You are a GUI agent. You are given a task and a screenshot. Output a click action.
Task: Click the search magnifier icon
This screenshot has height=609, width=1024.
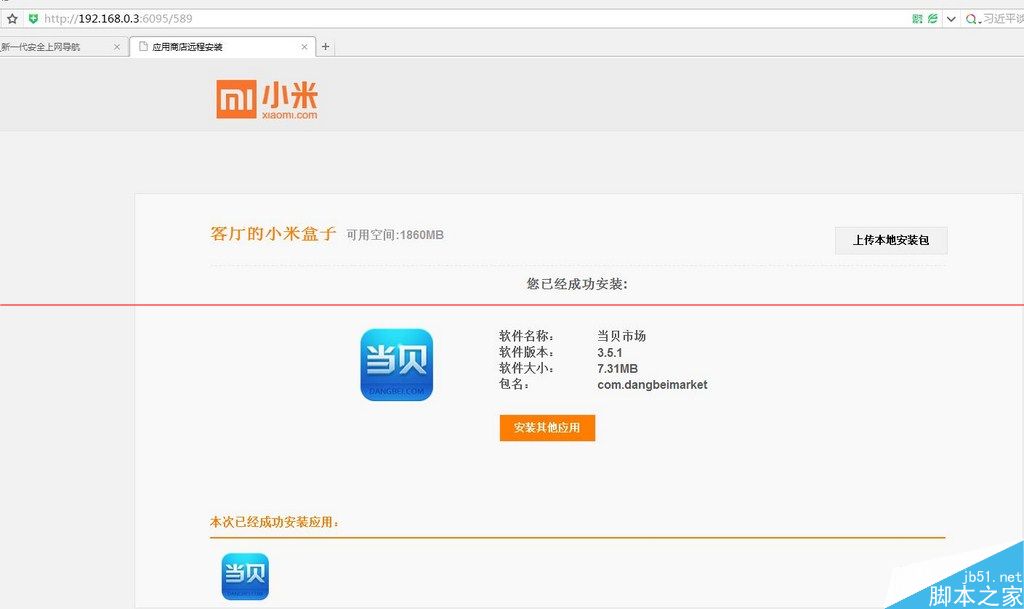click(x=972, y=19)
